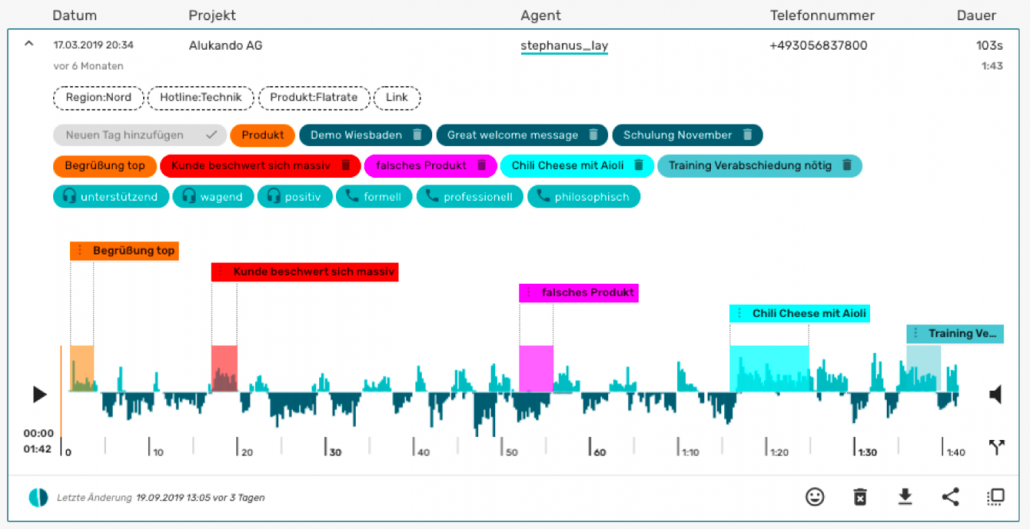Play the call recording
This screenshot has width=1030, height=530.
pos(39,394)
